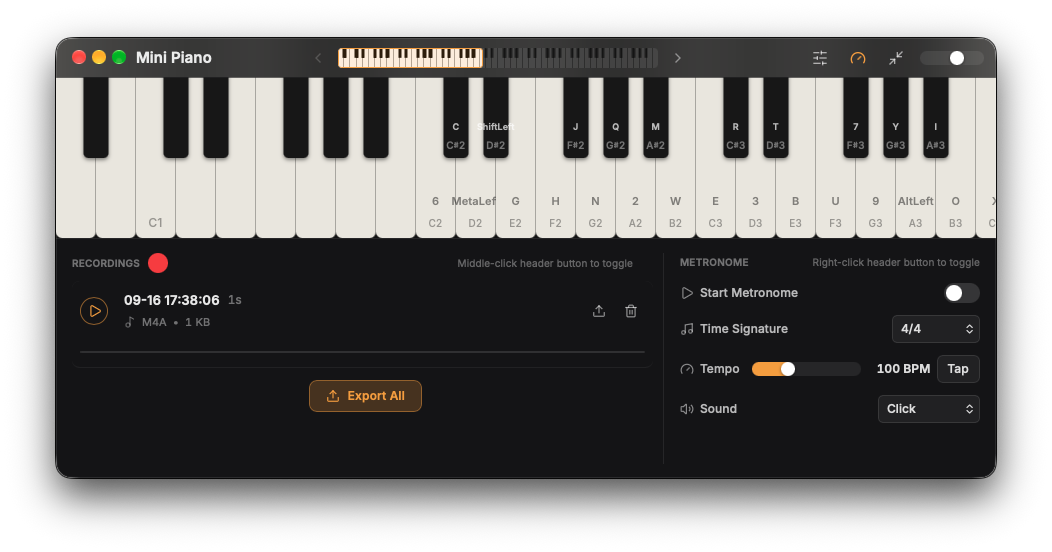Play the F#2 black key
This screenshot has width=1052, height=552.
[x=576, y=117]
